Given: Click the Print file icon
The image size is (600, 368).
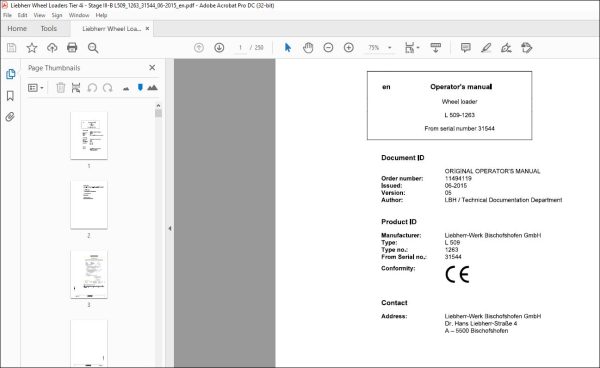Looking at the screenshot, I should (72, 47).
